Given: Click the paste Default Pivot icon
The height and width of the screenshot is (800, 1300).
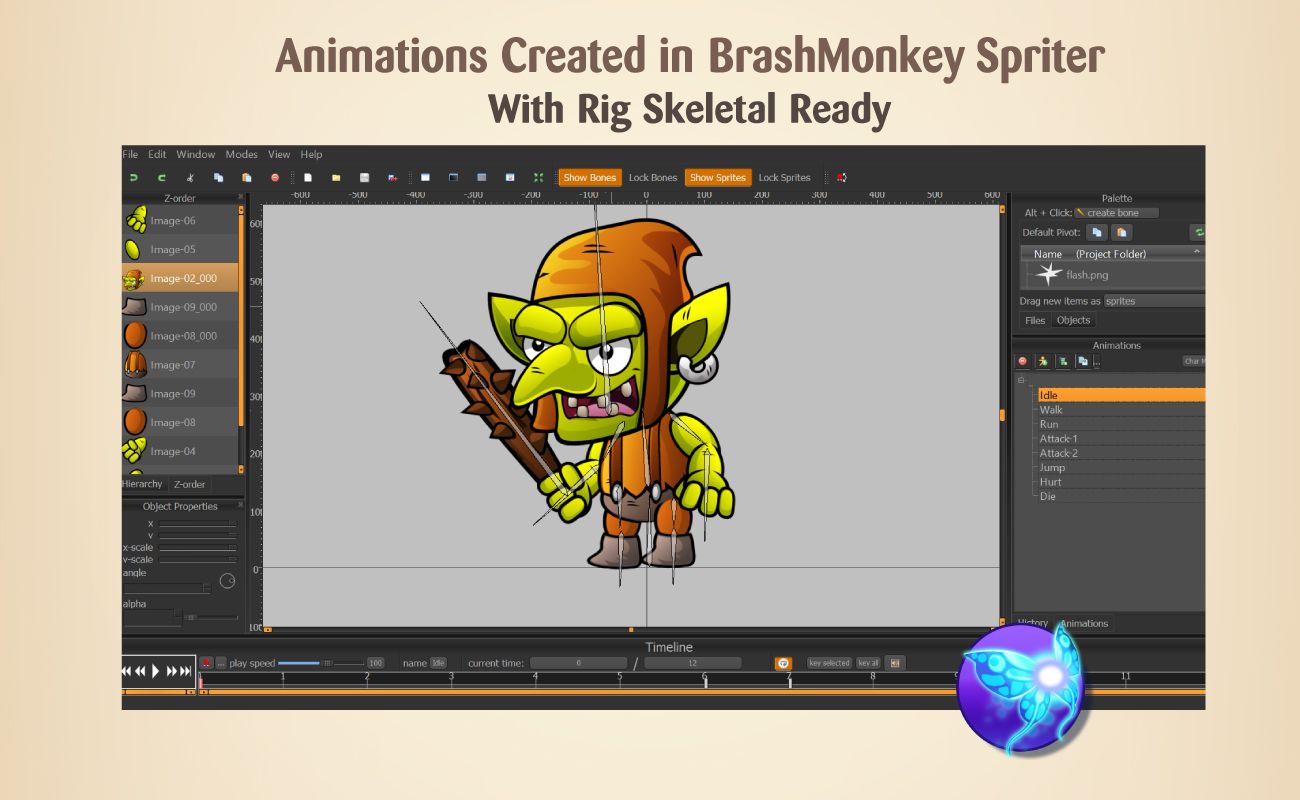Looking at the screenshot, I should 1122,232.
